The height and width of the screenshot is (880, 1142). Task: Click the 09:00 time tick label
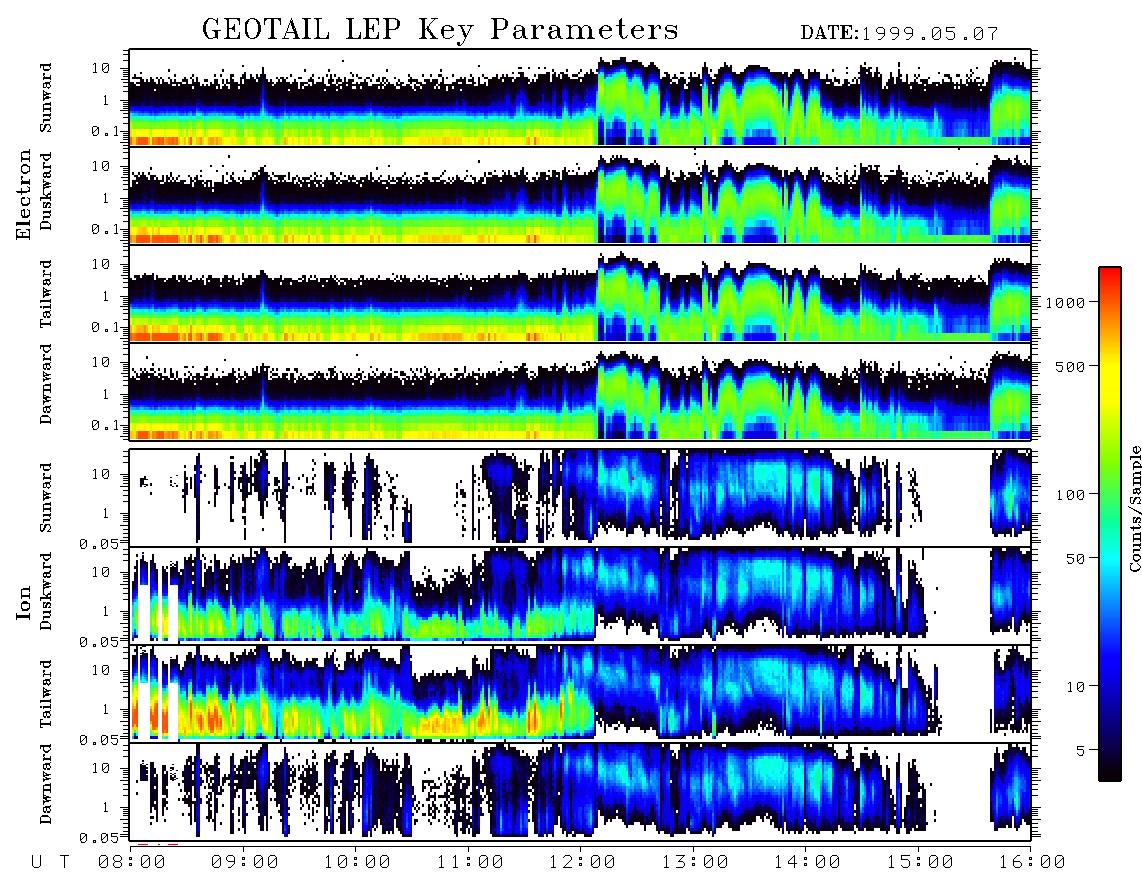pyautogui.click(x=245, y=862)
